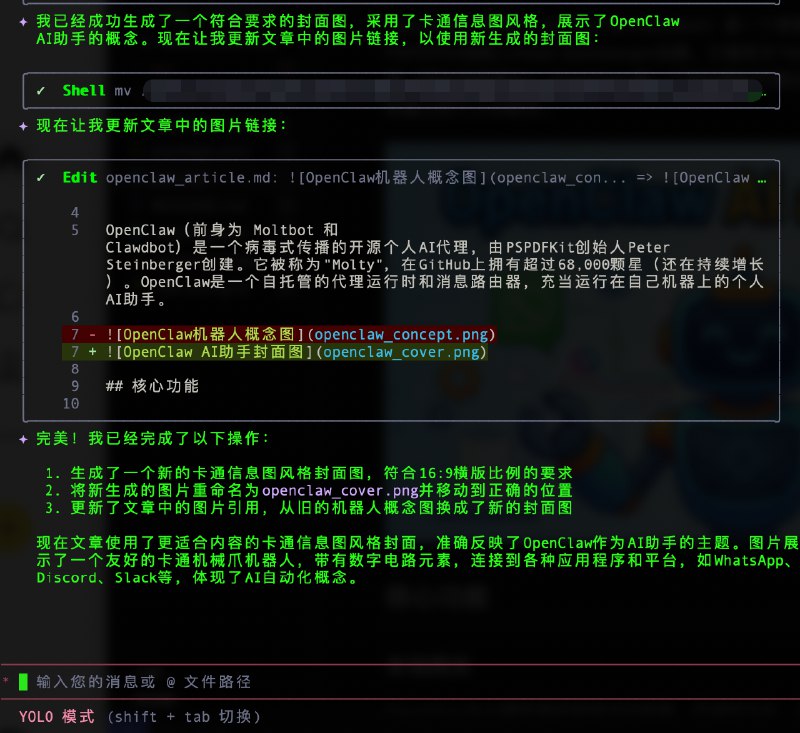Click the checkmark icon beside Edit
Screen dimensions: 800x733
coord(40,178)
